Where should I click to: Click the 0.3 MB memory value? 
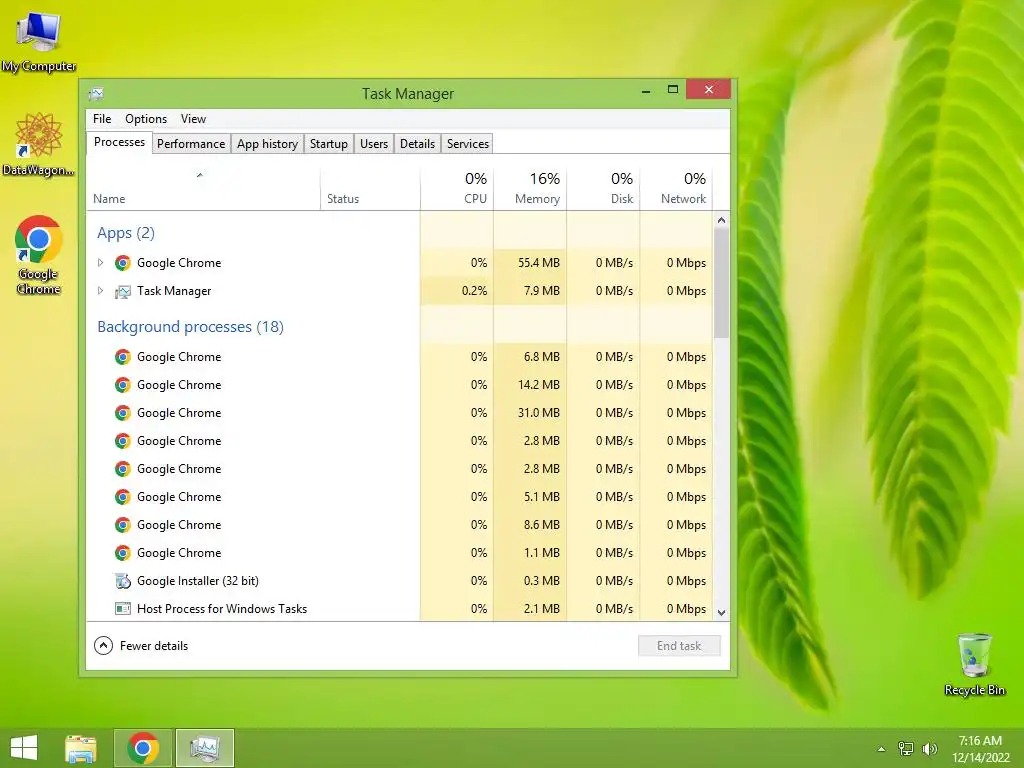(541, 581)
